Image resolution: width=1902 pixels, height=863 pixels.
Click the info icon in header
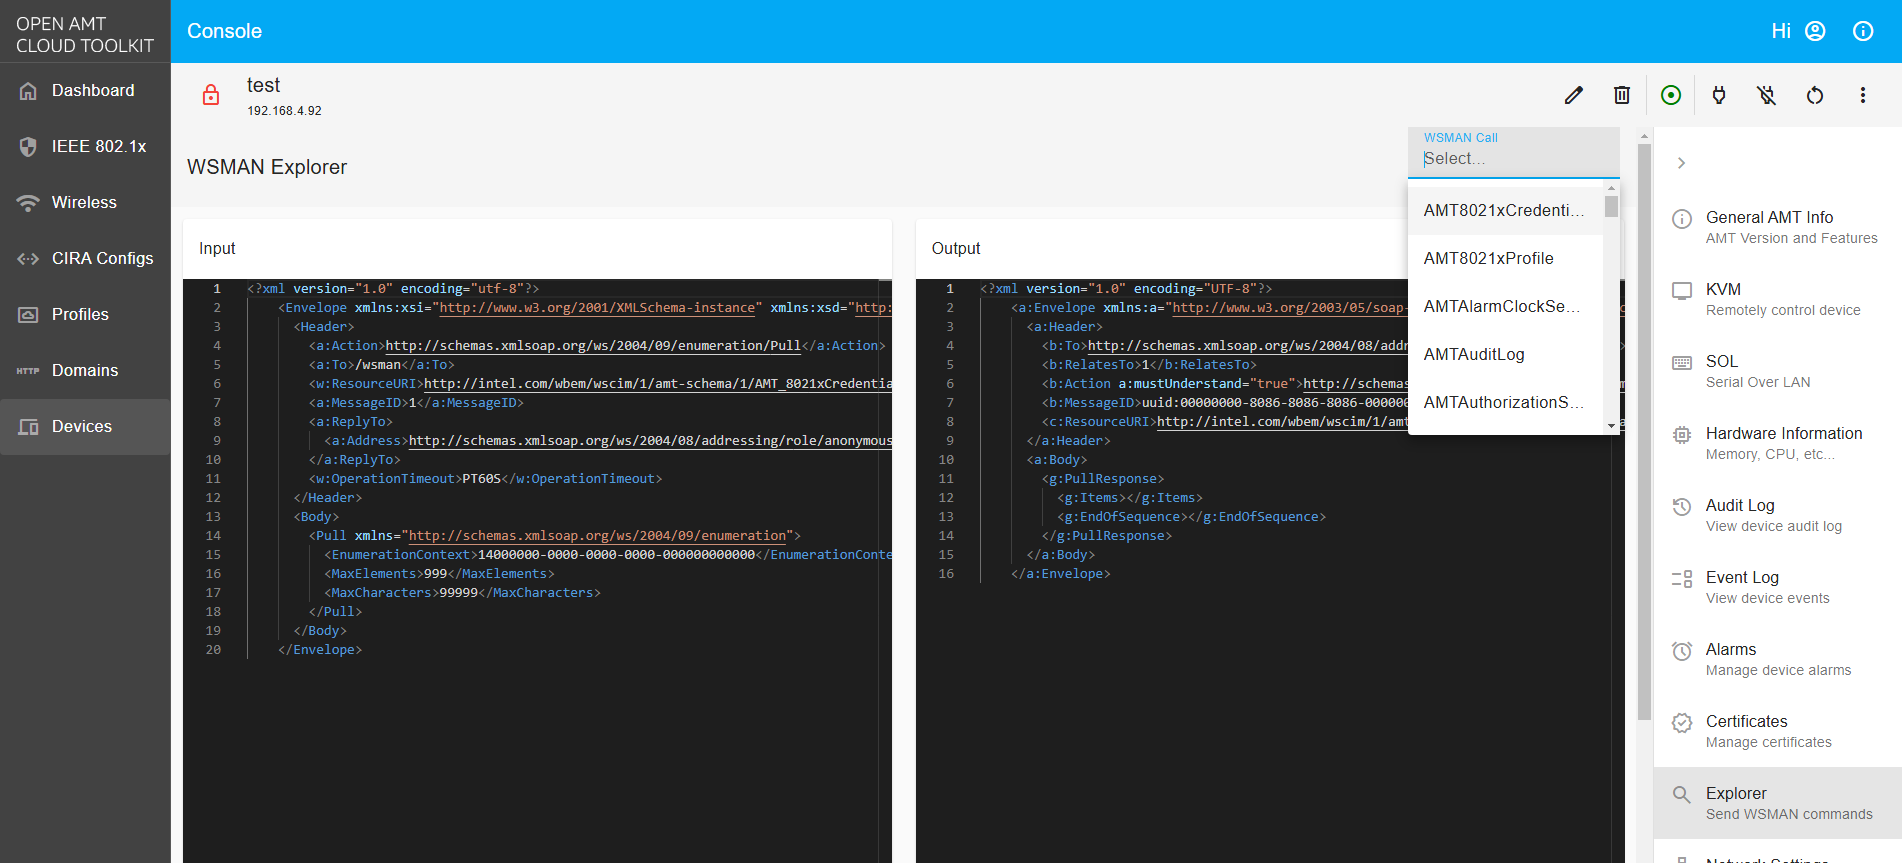(1863, 31)
